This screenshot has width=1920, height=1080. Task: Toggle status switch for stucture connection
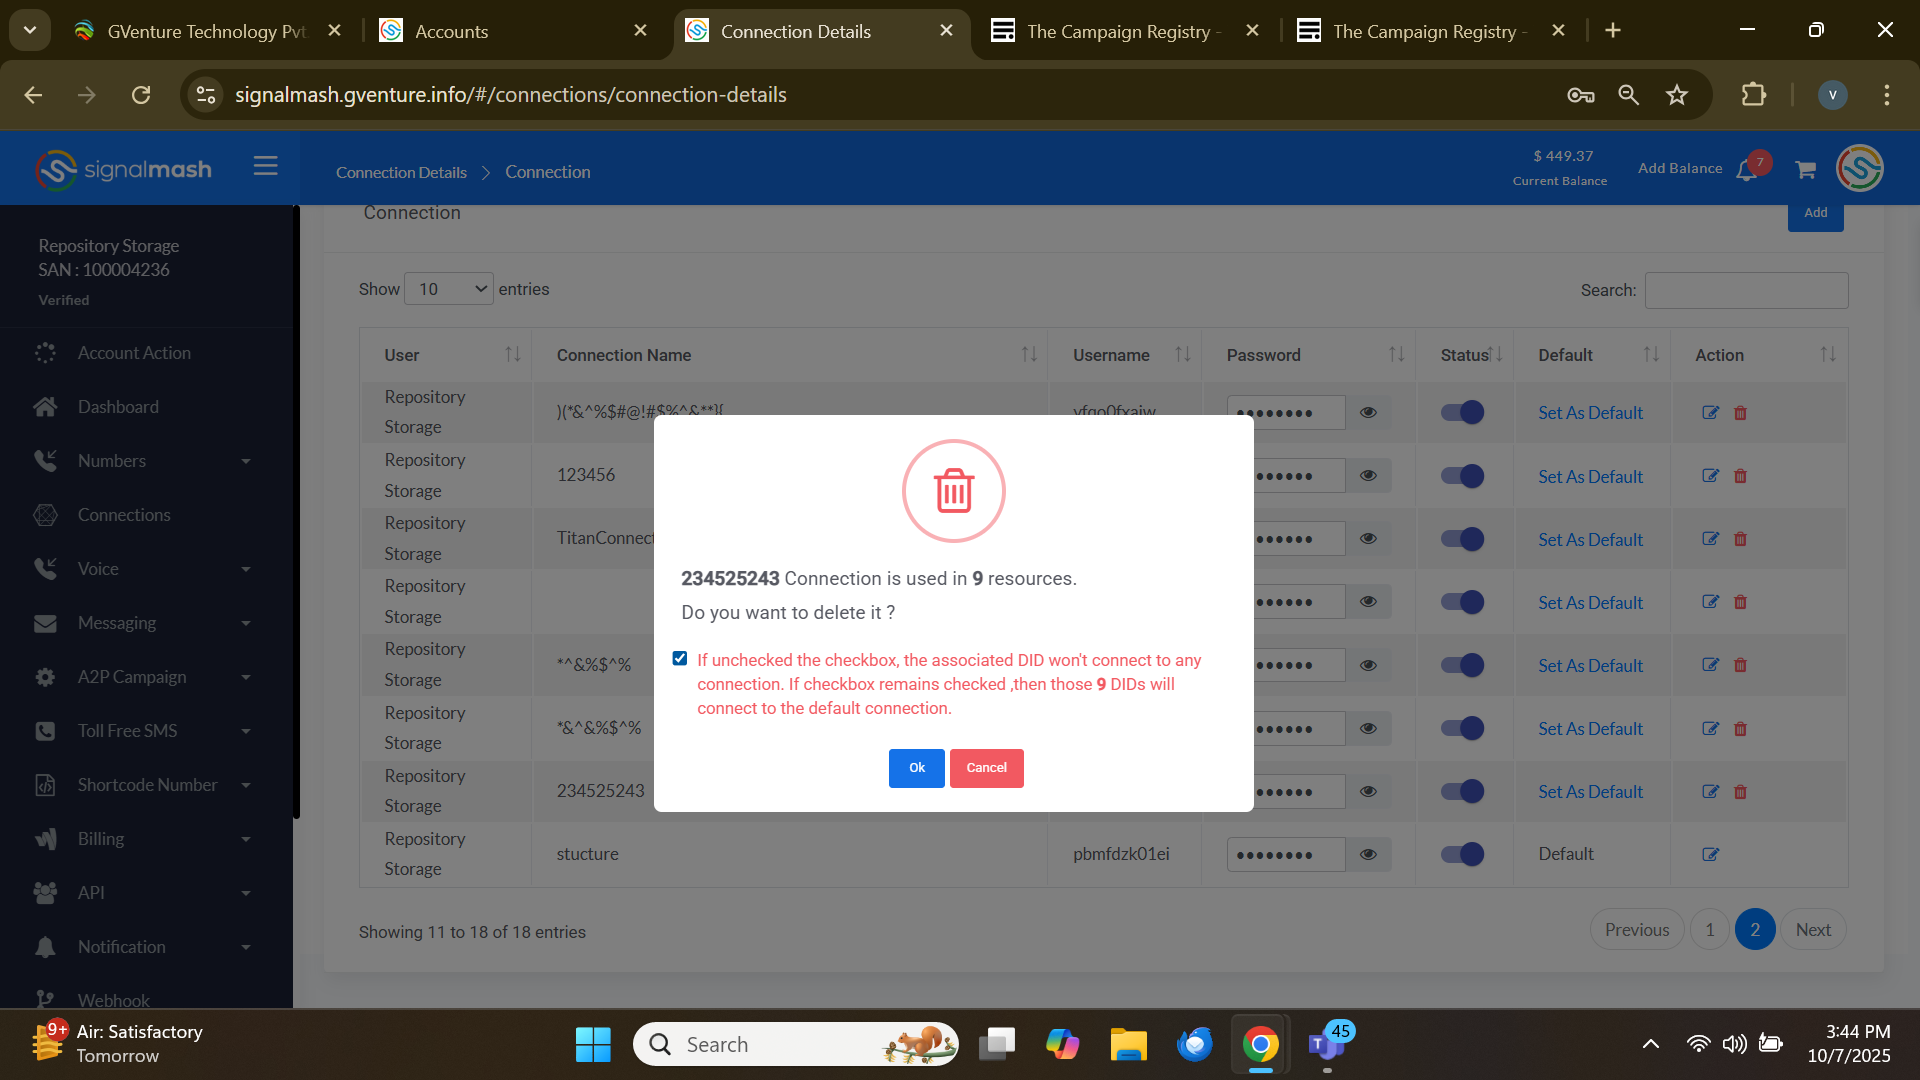[x=1462, y=855]
